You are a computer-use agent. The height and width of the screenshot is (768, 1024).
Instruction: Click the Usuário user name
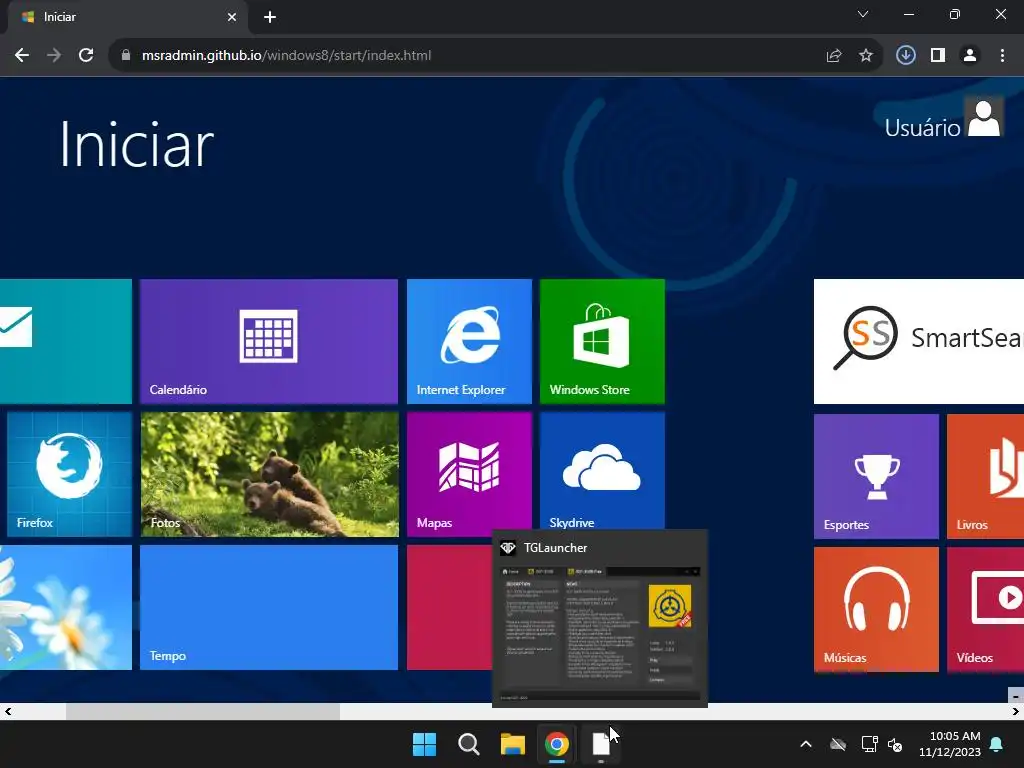point(922,128)
